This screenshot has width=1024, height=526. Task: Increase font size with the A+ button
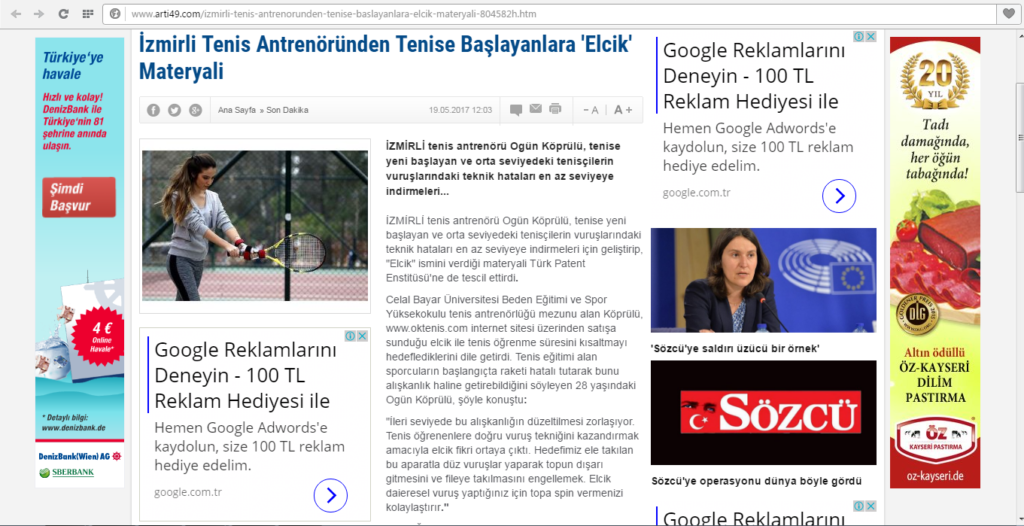[x=623, y=110]
